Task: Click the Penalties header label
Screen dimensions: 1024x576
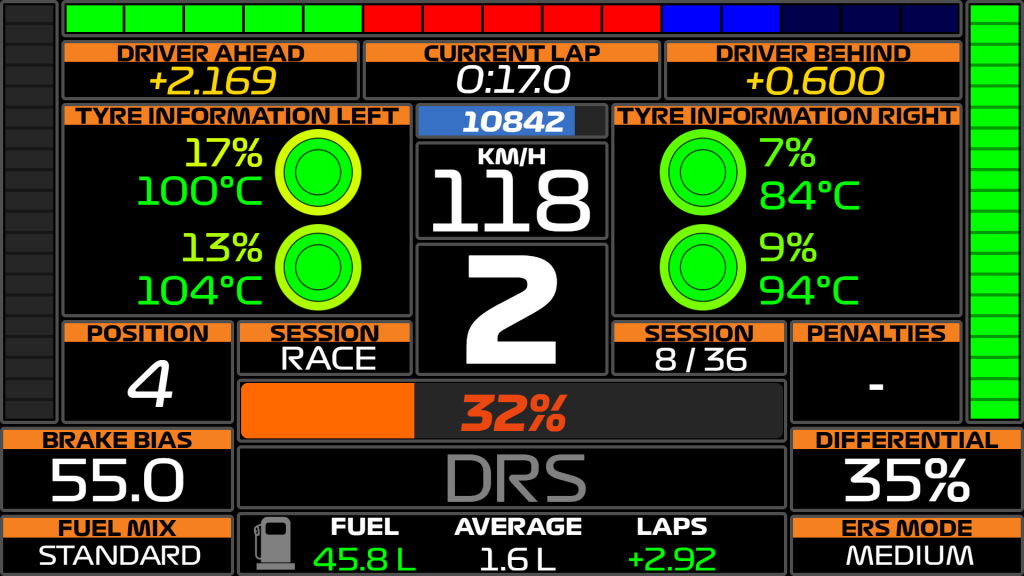Action: [x=876, y=333]
